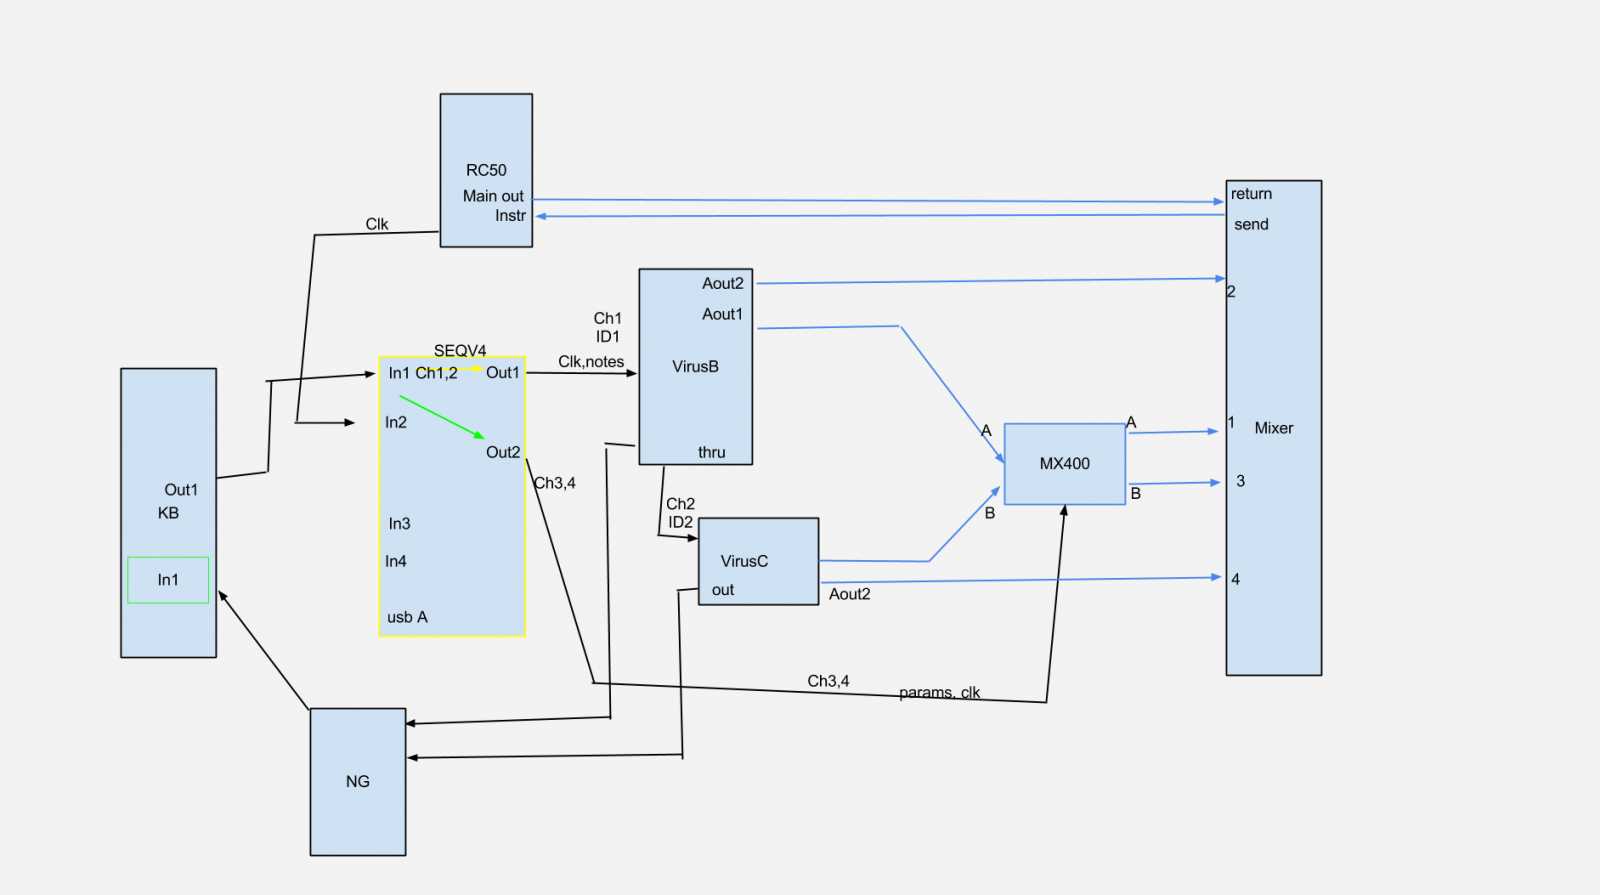1600x895 pixels.
Task: Click the Main out label on RC50
Action: 493,196
